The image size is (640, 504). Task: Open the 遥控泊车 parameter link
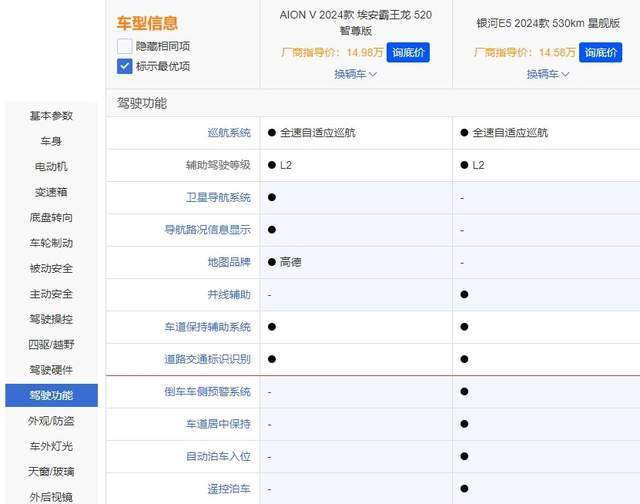click(229, 489)
